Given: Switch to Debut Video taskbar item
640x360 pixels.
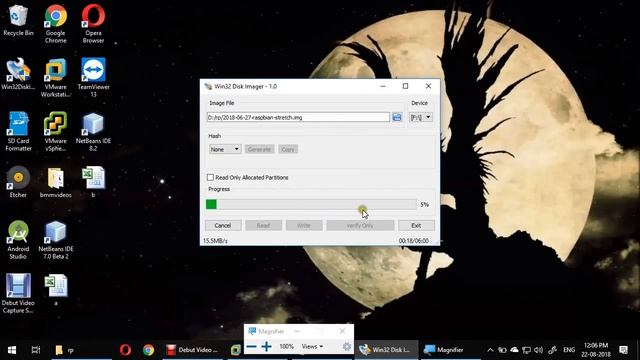Looking at the screenshot, I should [192, 350].
